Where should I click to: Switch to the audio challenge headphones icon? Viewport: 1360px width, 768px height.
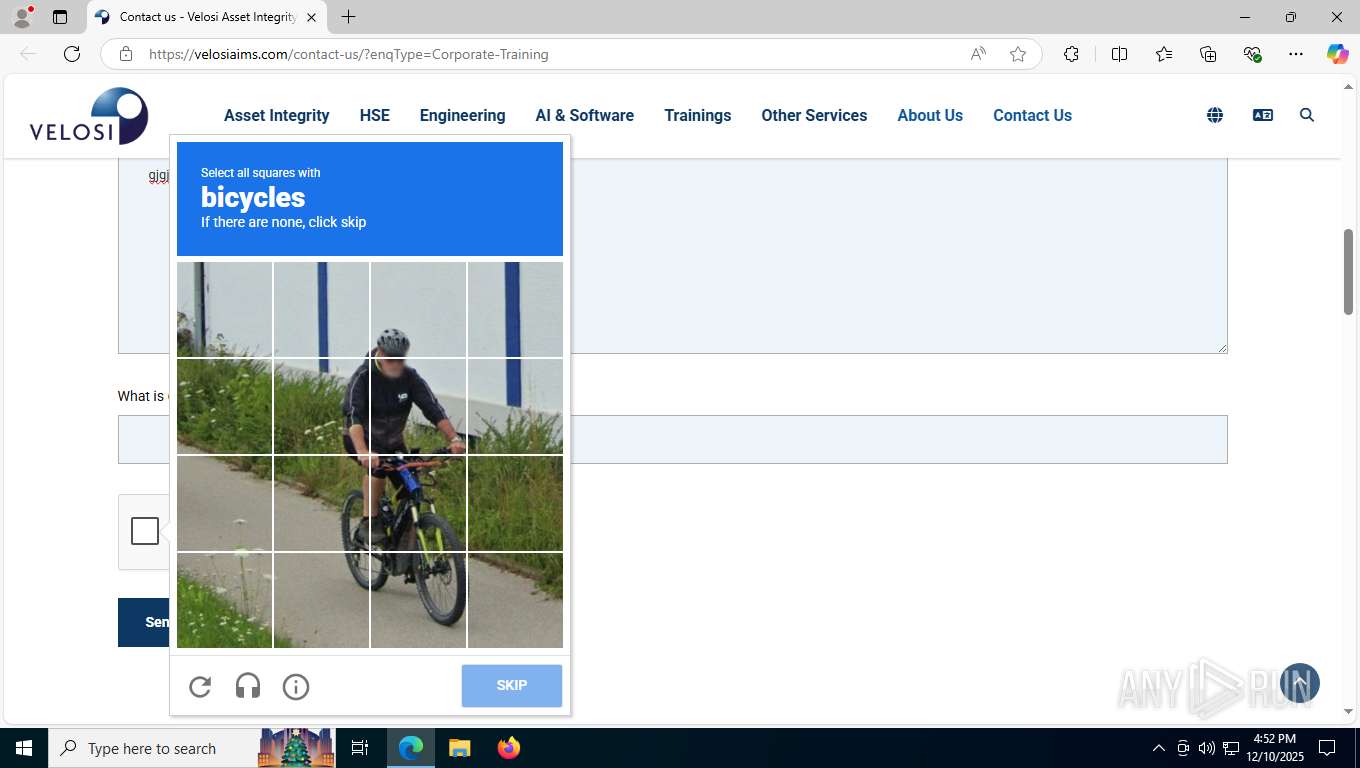(x=248, y=686)
